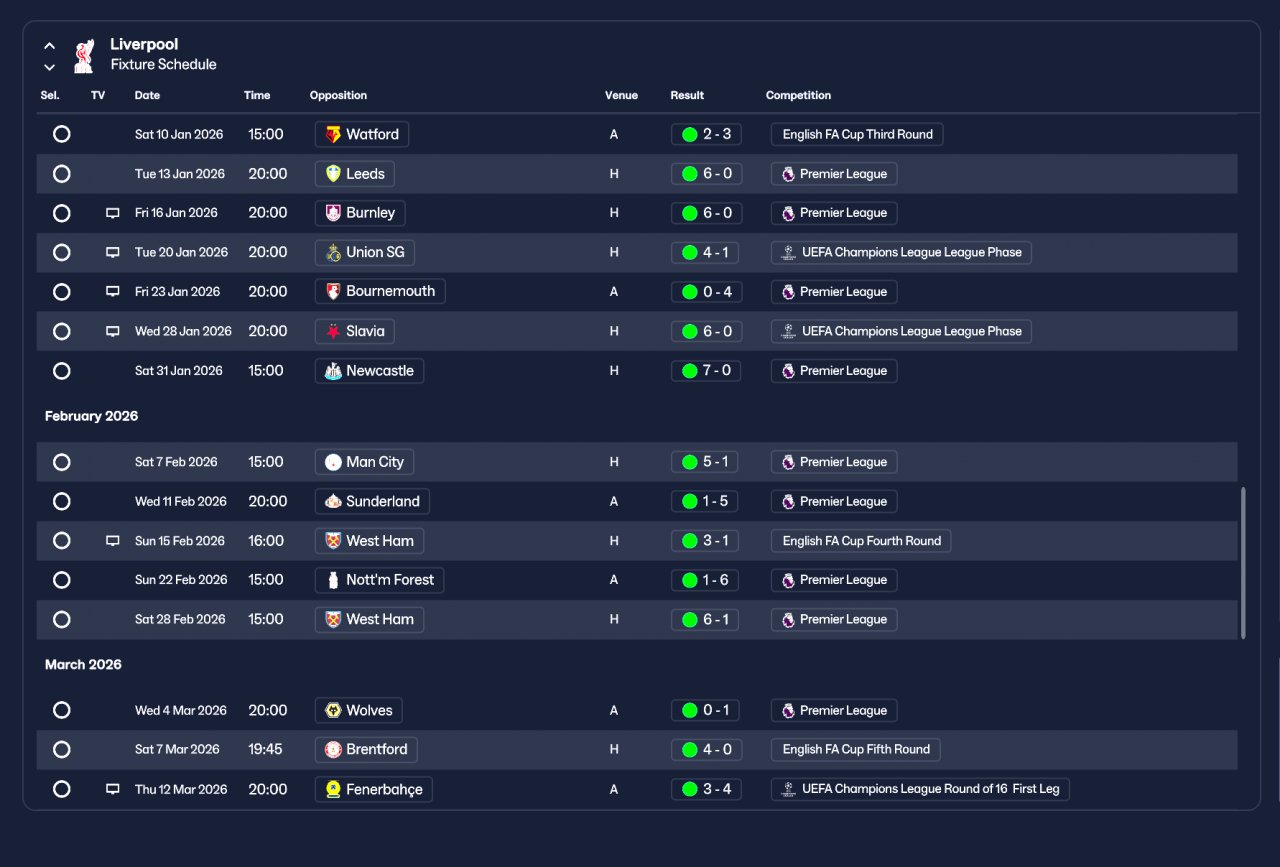
Task: Click the TV column header
Action: pyautogui.click(x=98, y=96)
